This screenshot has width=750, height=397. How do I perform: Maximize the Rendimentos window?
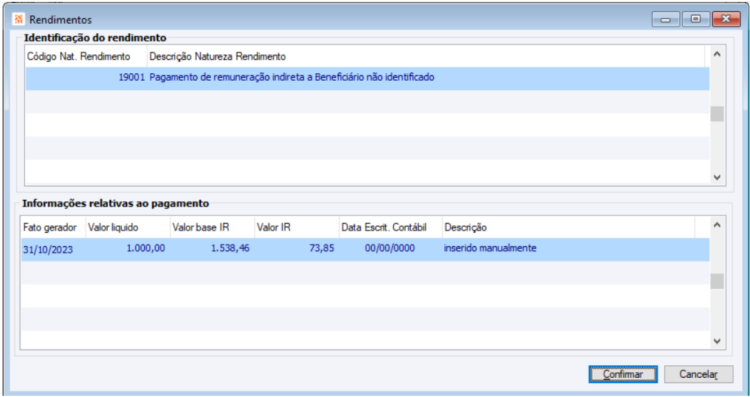click(696, 19)
